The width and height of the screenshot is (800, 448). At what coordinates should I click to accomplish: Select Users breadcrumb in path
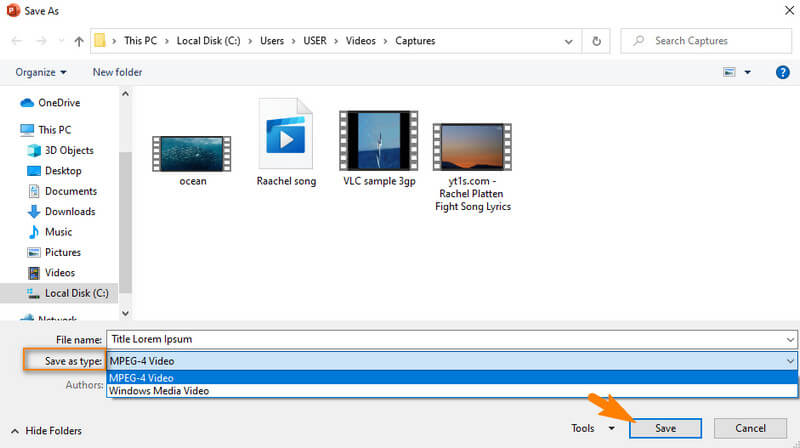pyautogui.click(x=272, y=41)
